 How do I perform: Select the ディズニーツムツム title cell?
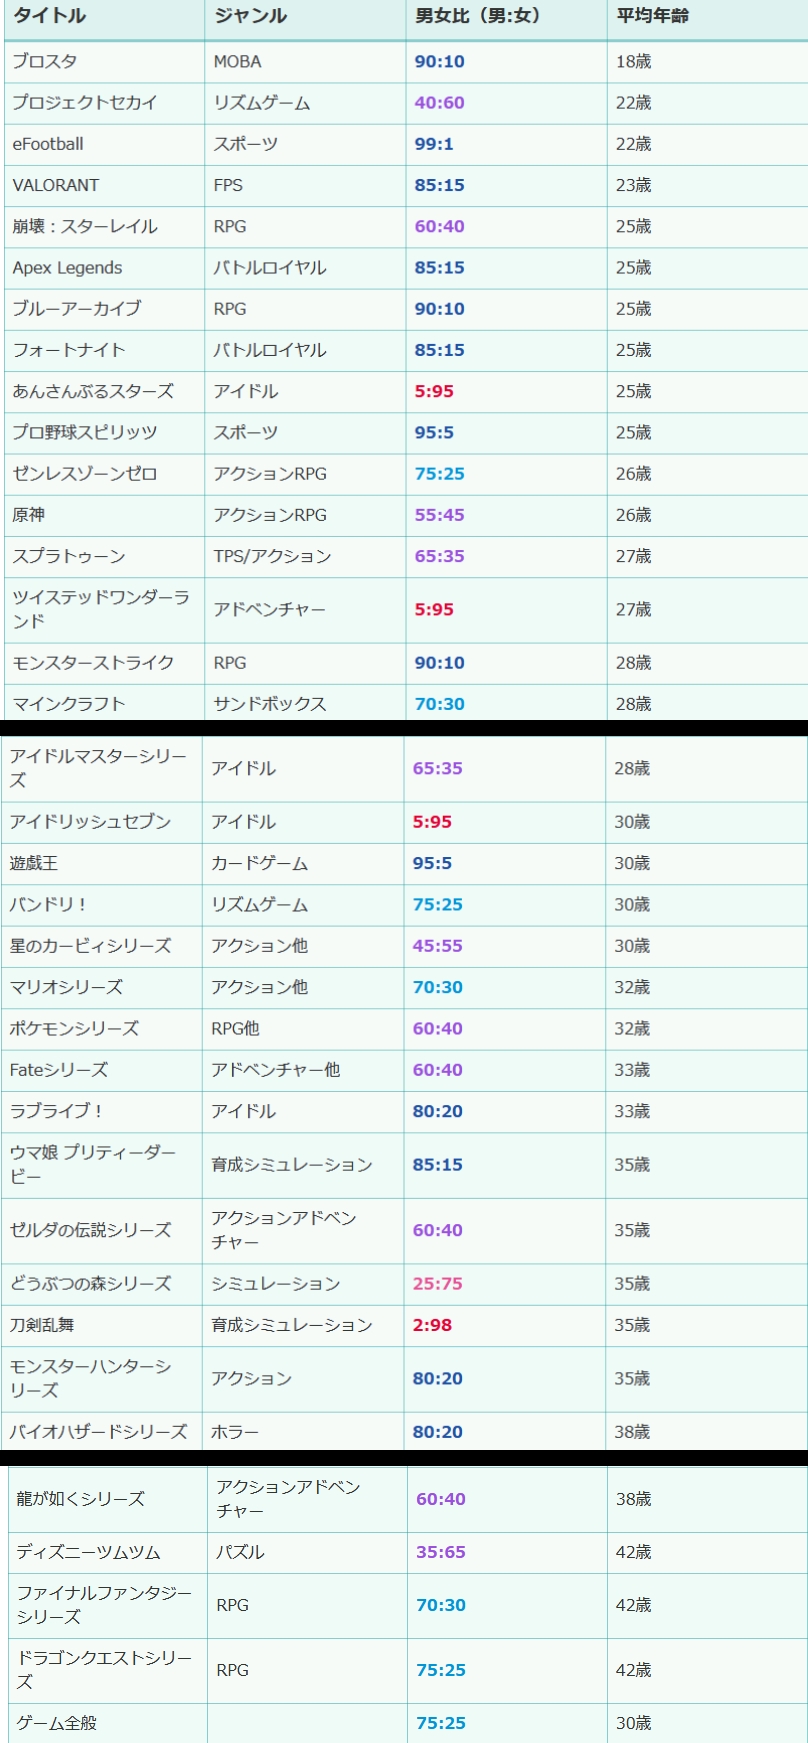(88, 1552)
